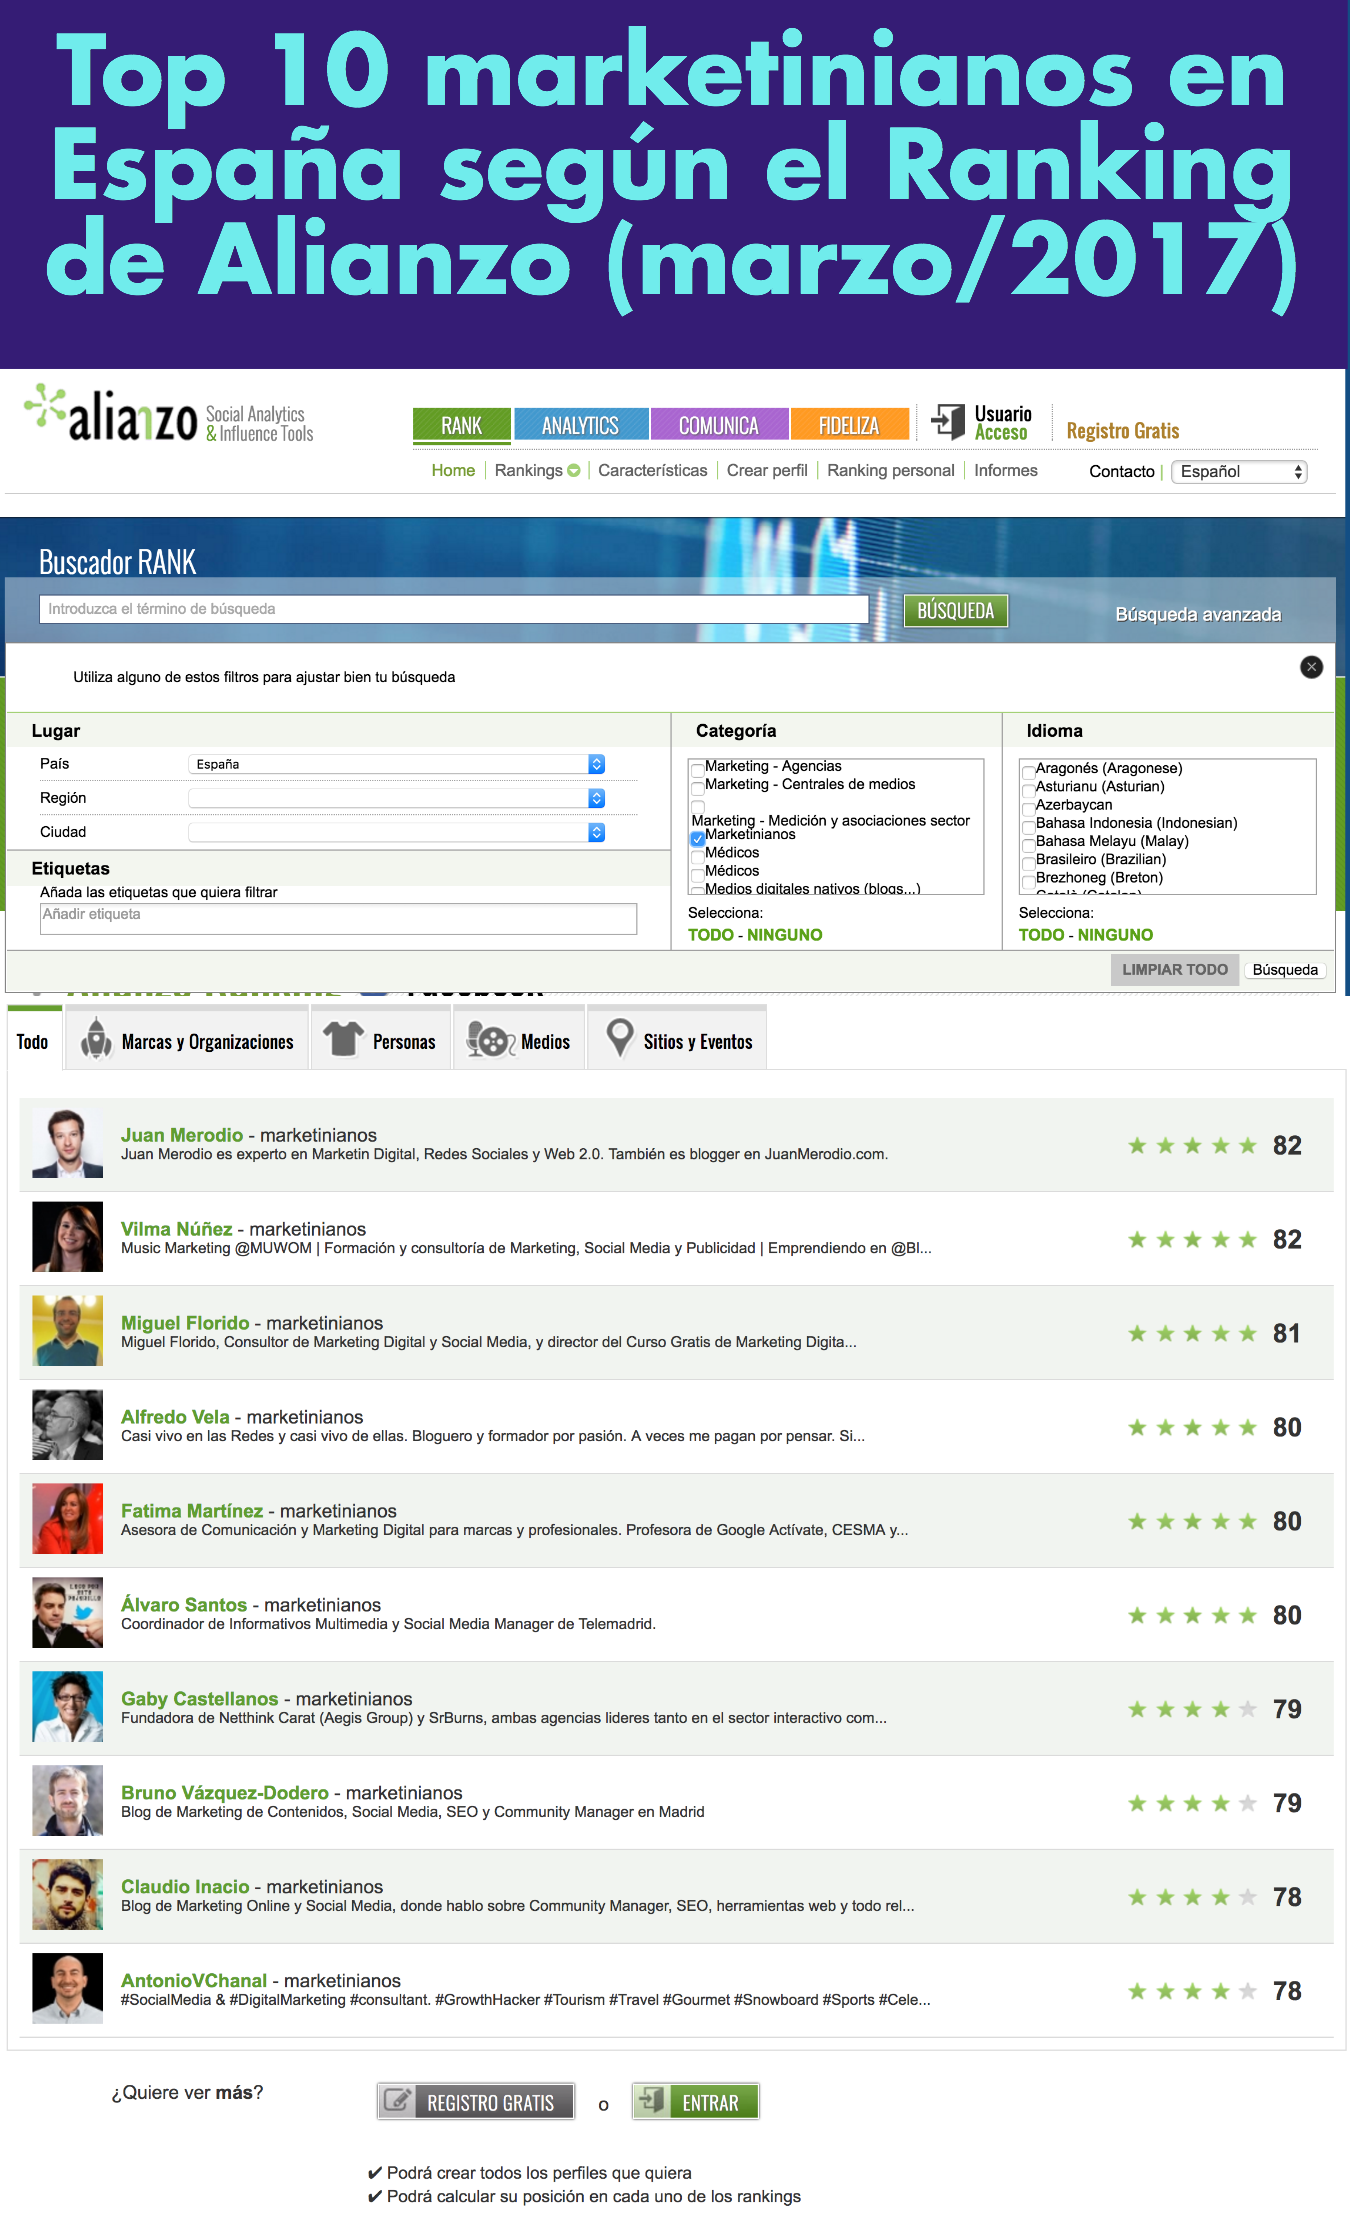Click Bruno Vázquez-Dodero's profile photo
This screenshot has height=2220, width=1350.
[67, 1801]
